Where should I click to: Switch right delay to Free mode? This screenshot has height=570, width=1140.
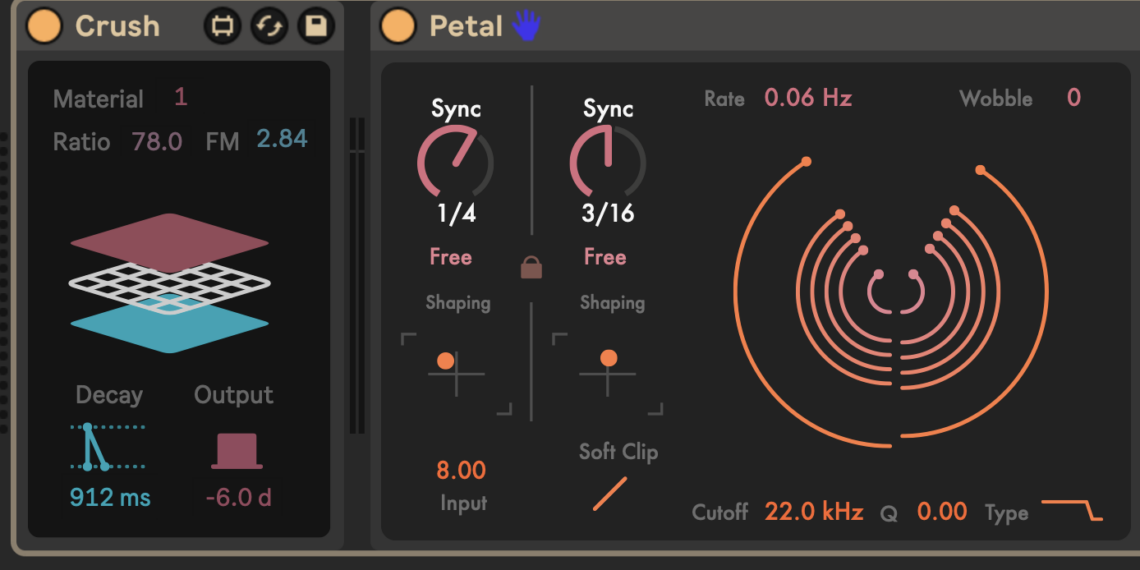coord(604,257)
